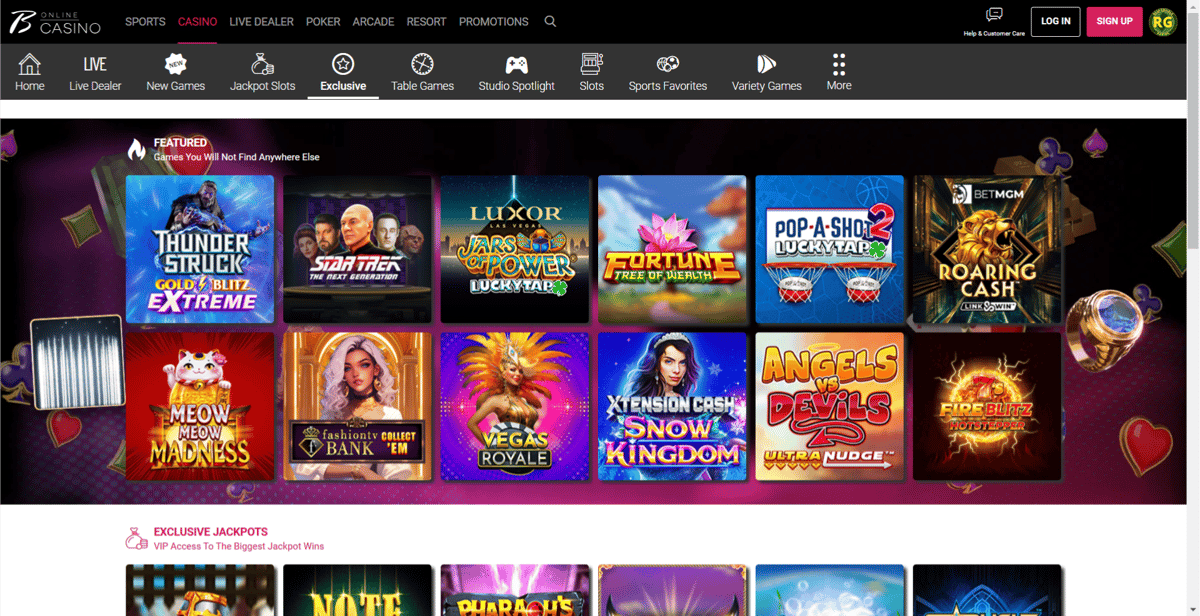
Task: Click "Games You Will Not Find Anywhere Else"
Action: coord(237,157)
